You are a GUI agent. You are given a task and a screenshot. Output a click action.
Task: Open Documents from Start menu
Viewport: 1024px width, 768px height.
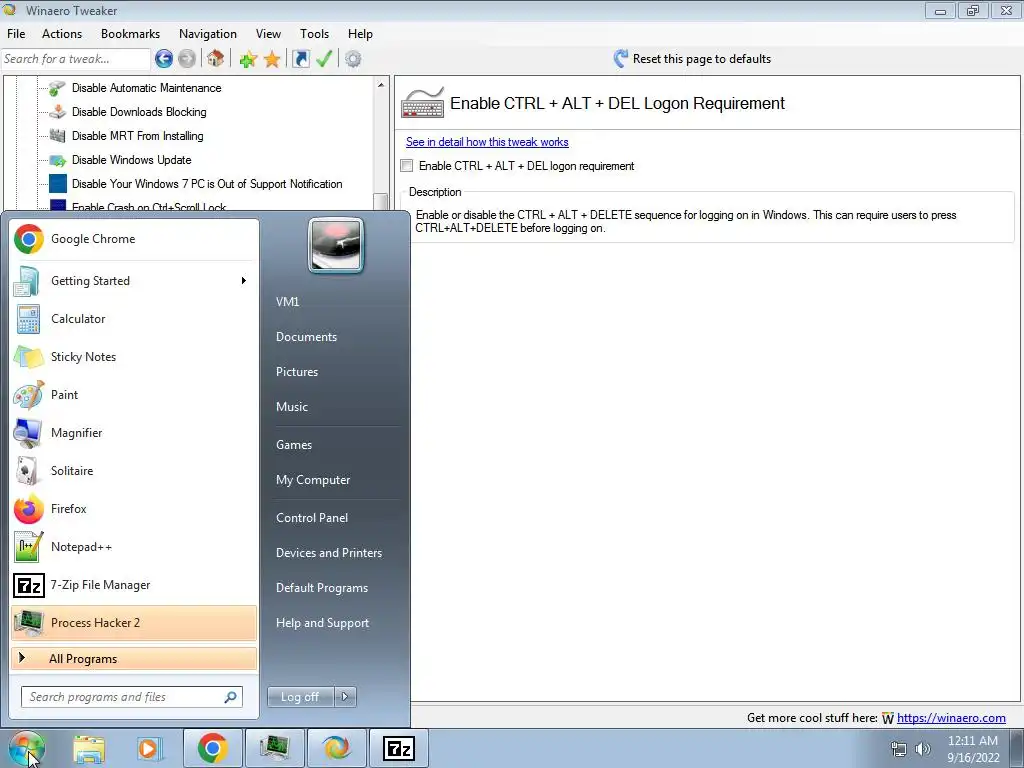tap(306, 337)
